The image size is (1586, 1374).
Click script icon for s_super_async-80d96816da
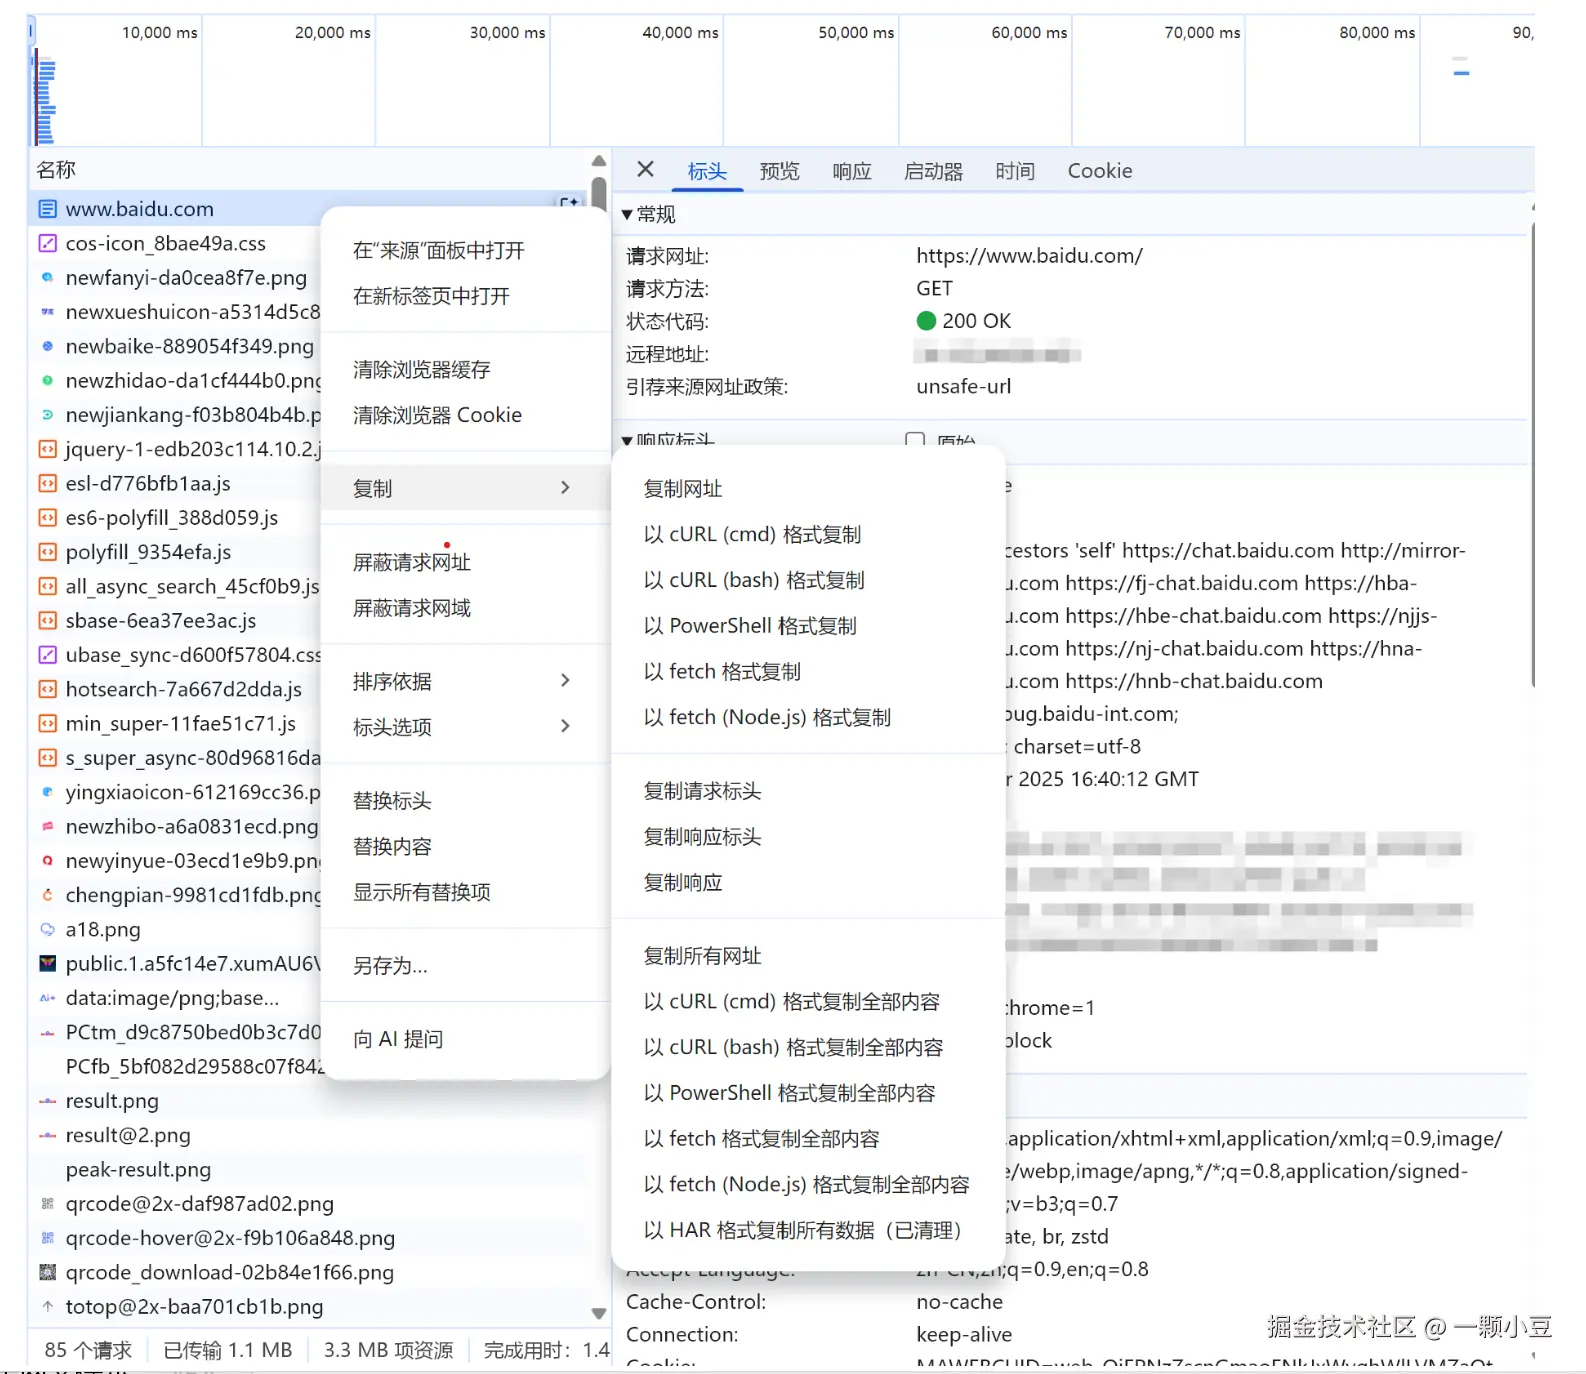[x=47, y=758]
